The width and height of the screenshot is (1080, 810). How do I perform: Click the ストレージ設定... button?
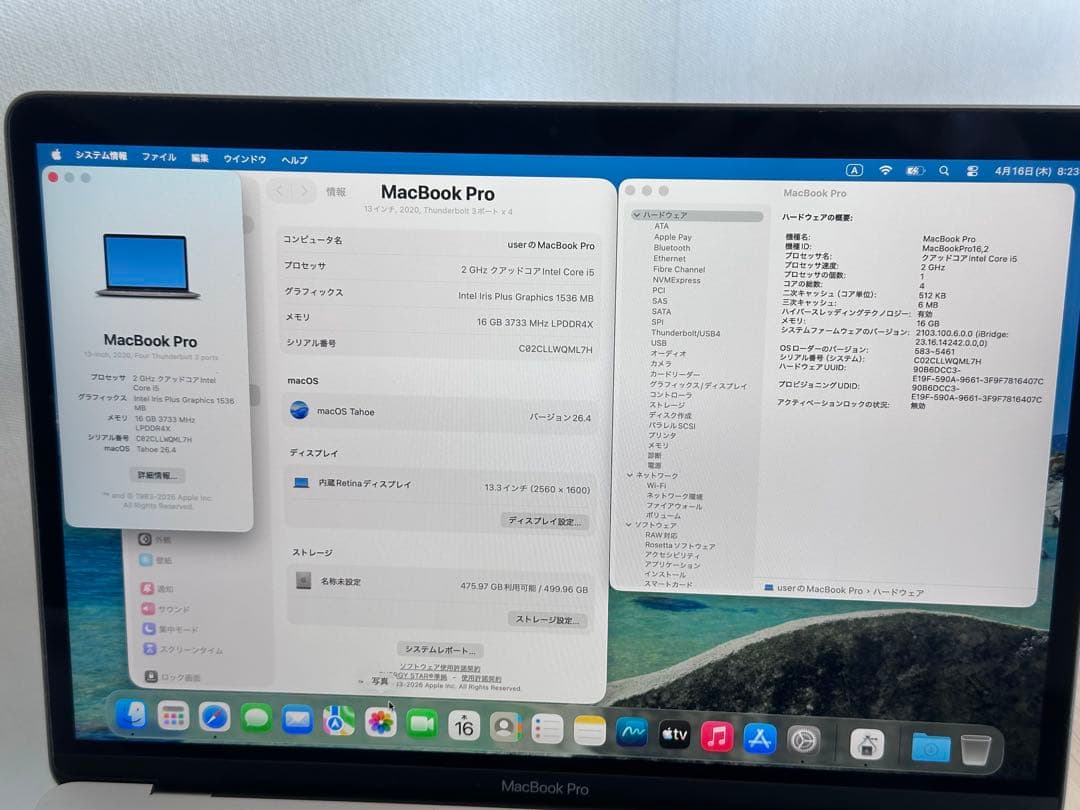(548, 619)
